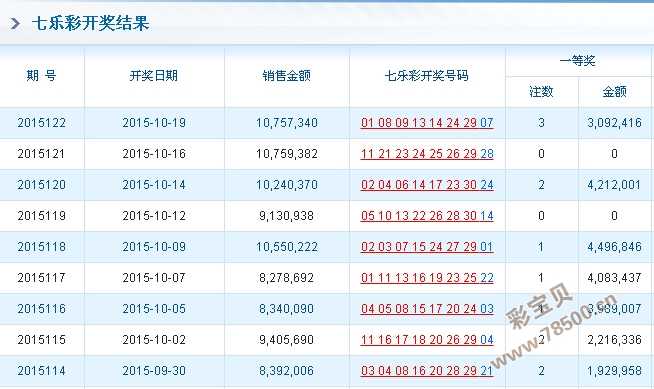Viewport: 654px width, 389px height.
Task: Click first prize amount 3,092,416
Action: (x=614, y=123)
